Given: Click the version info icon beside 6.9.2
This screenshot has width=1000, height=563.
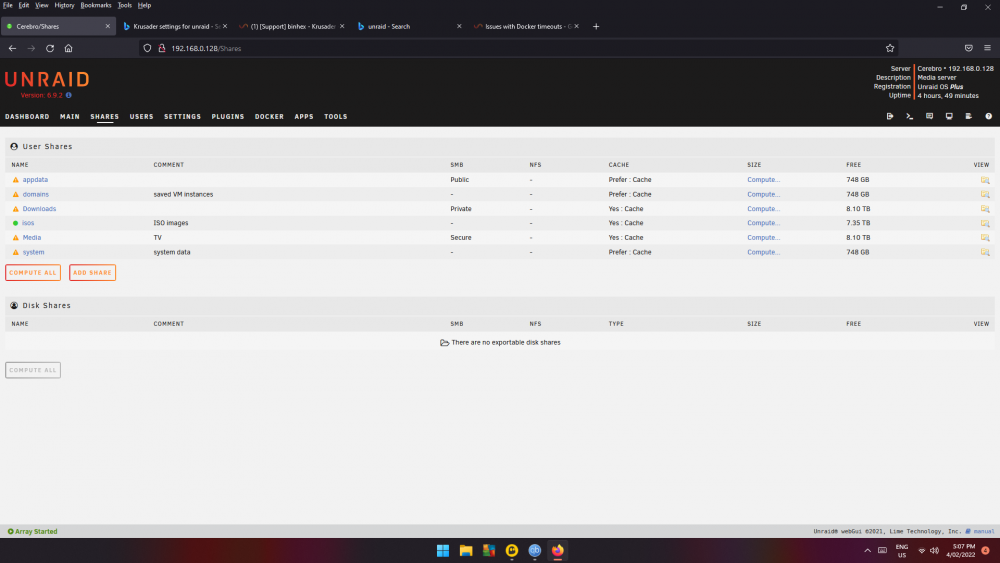Looking at the screenshot, I should click(x=69, y=95).
